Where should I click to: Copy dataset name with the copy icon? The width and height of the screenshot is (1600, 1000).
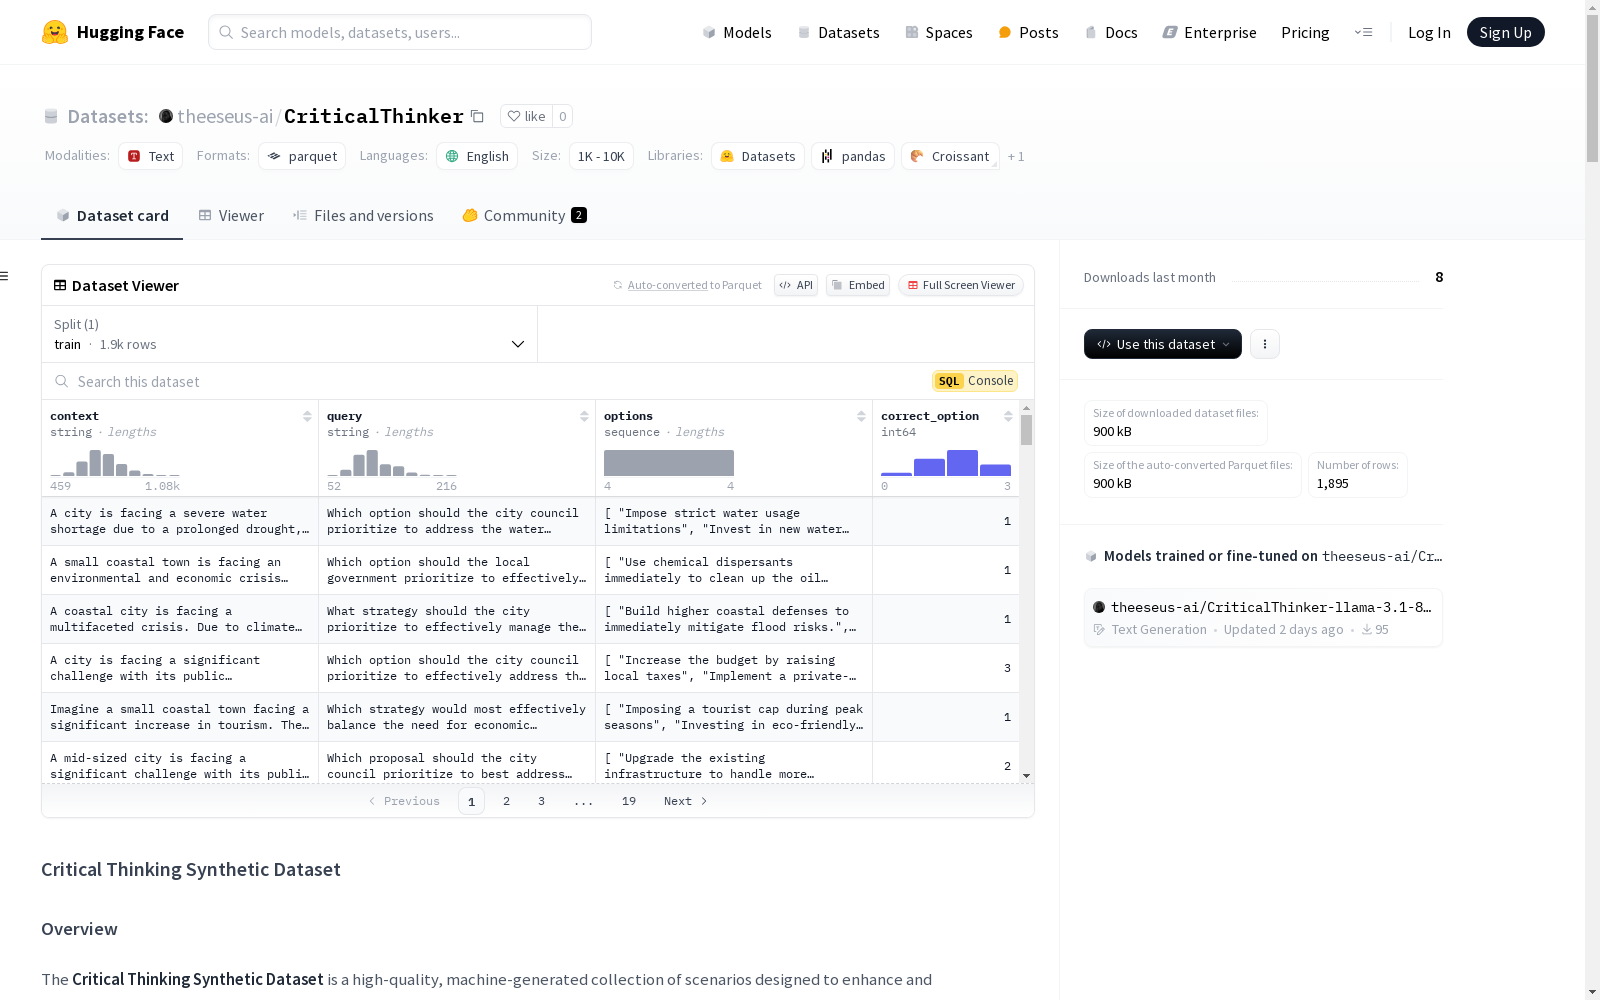pyautogui.click(x=478, y=117)
